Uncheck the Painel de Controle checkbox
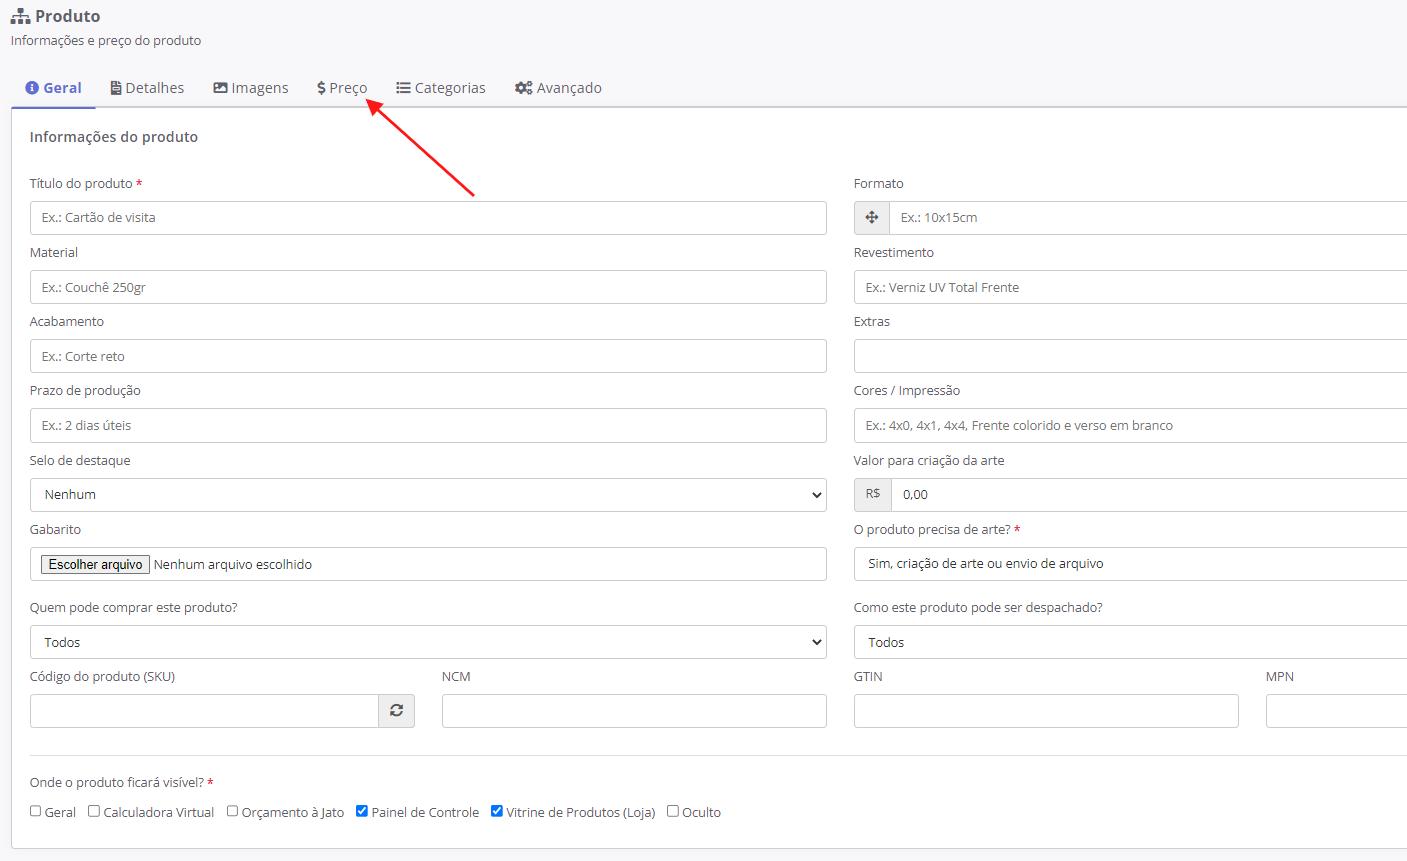 click(x=362, y=812)
